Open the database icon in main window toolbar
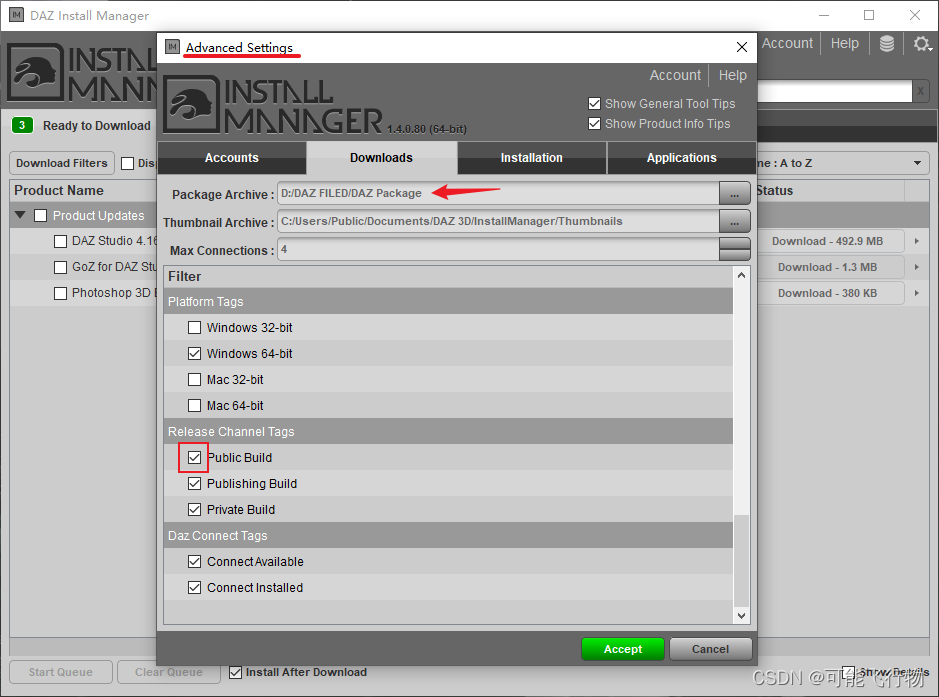Viewport: 939px width, 697px height. point(886,44)
